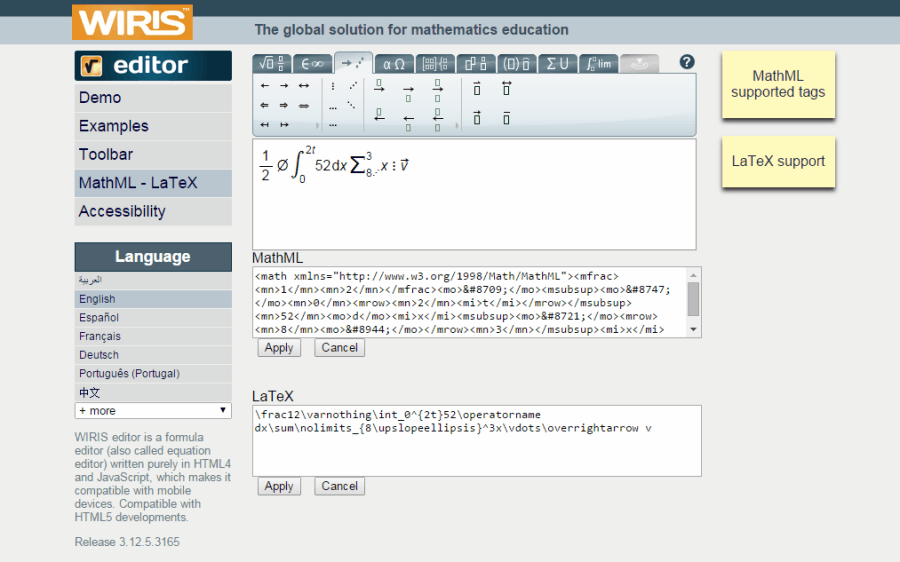Image resolution: width=900 pixels, height=562 pixels.
Task: Insert up-sloping diagonal ellipsis
Action: click(352, 86)
